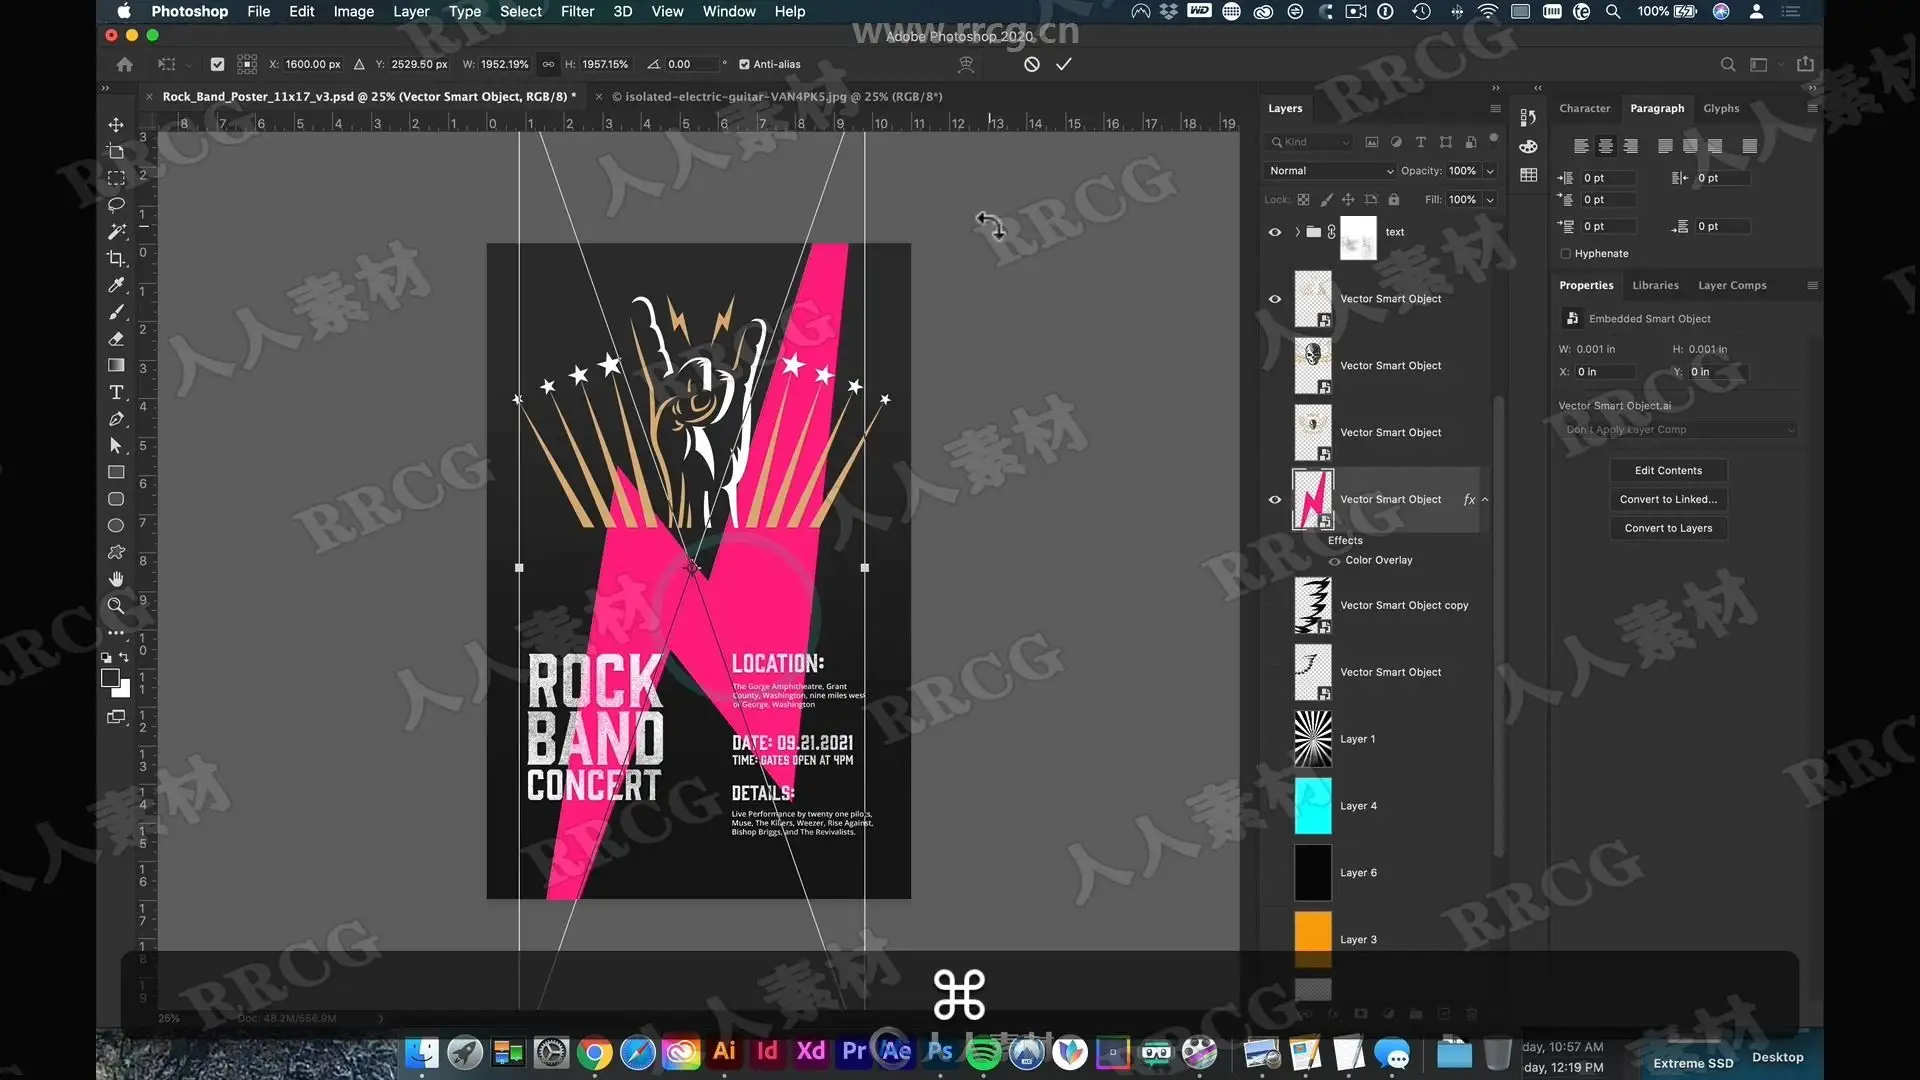The height and width of the screenshot is (1080, 1920).
Task: Select the Hand tool
Action: [x=116, y=579]
